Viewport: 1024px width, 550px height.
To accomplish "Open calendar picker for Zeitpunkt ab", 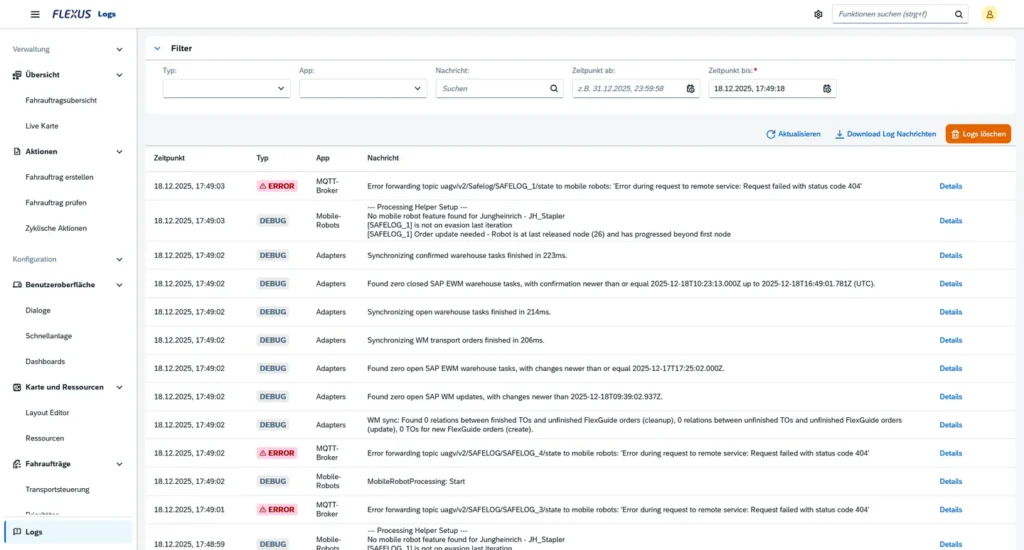I will click(690, 89).
